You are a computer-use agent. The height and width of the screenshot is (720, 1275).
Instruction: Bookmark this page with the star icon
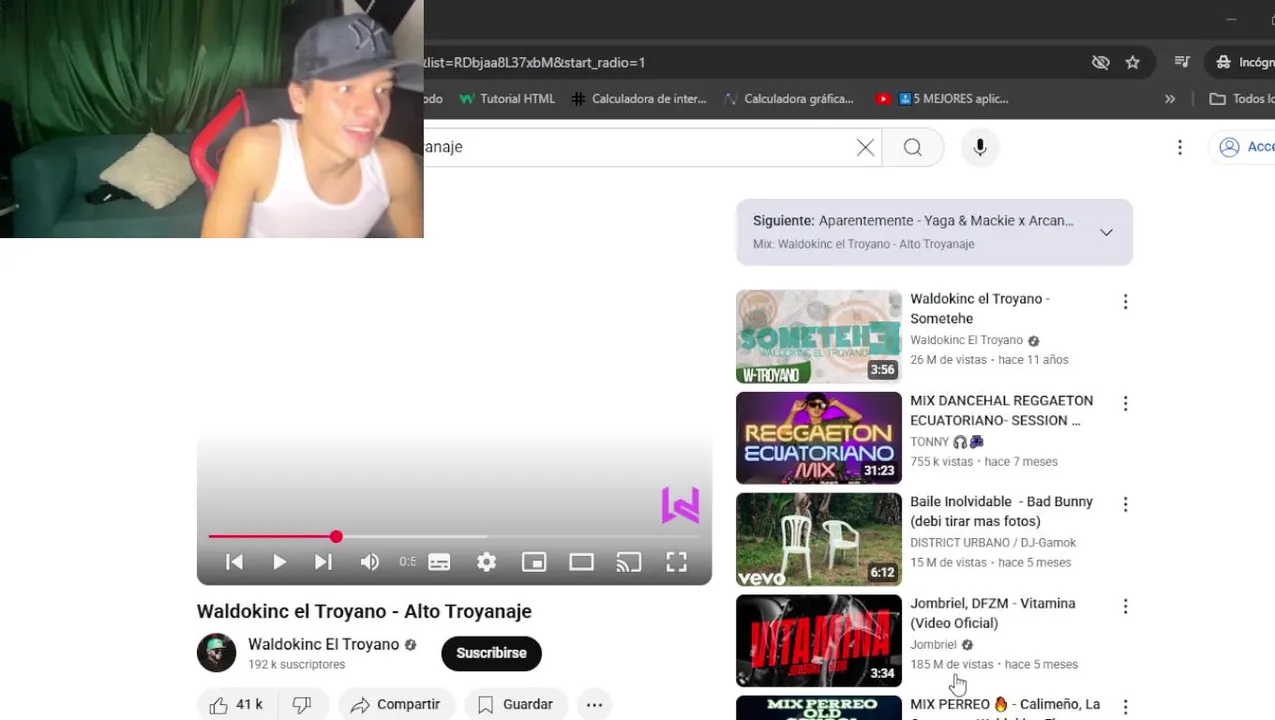[x=1132, y=62]
